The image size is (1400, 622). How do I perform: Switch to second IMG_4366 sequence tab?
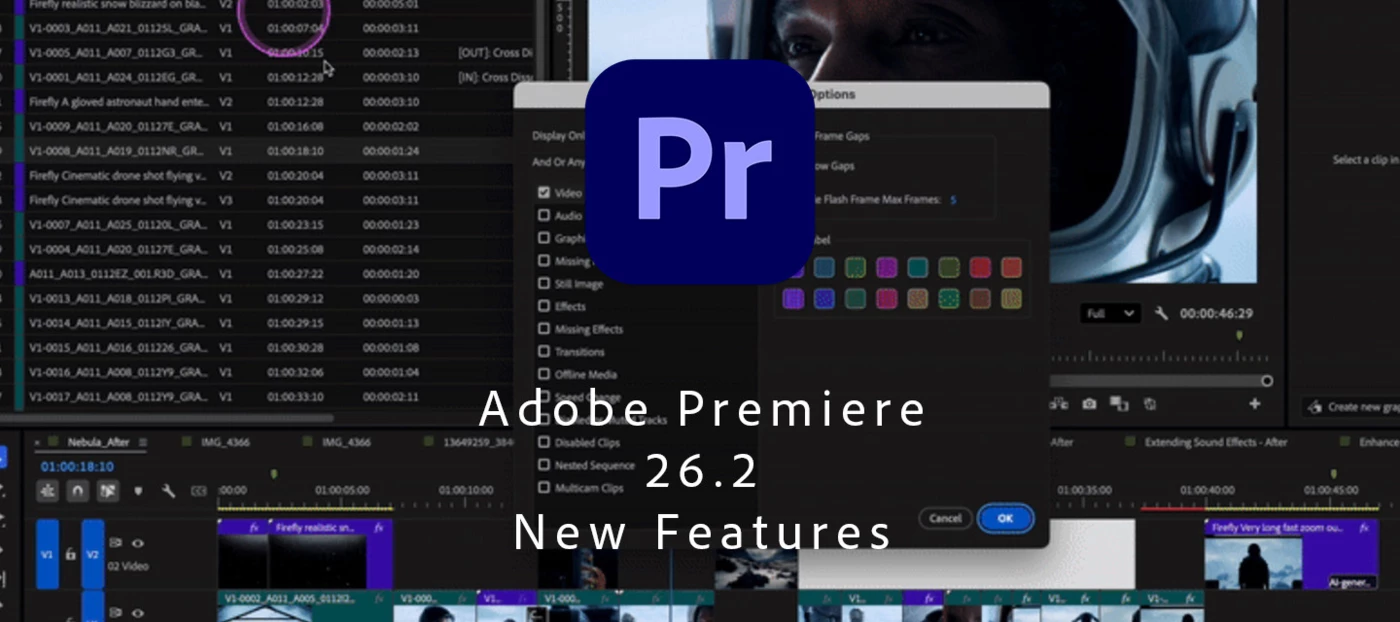coord(346,442)
